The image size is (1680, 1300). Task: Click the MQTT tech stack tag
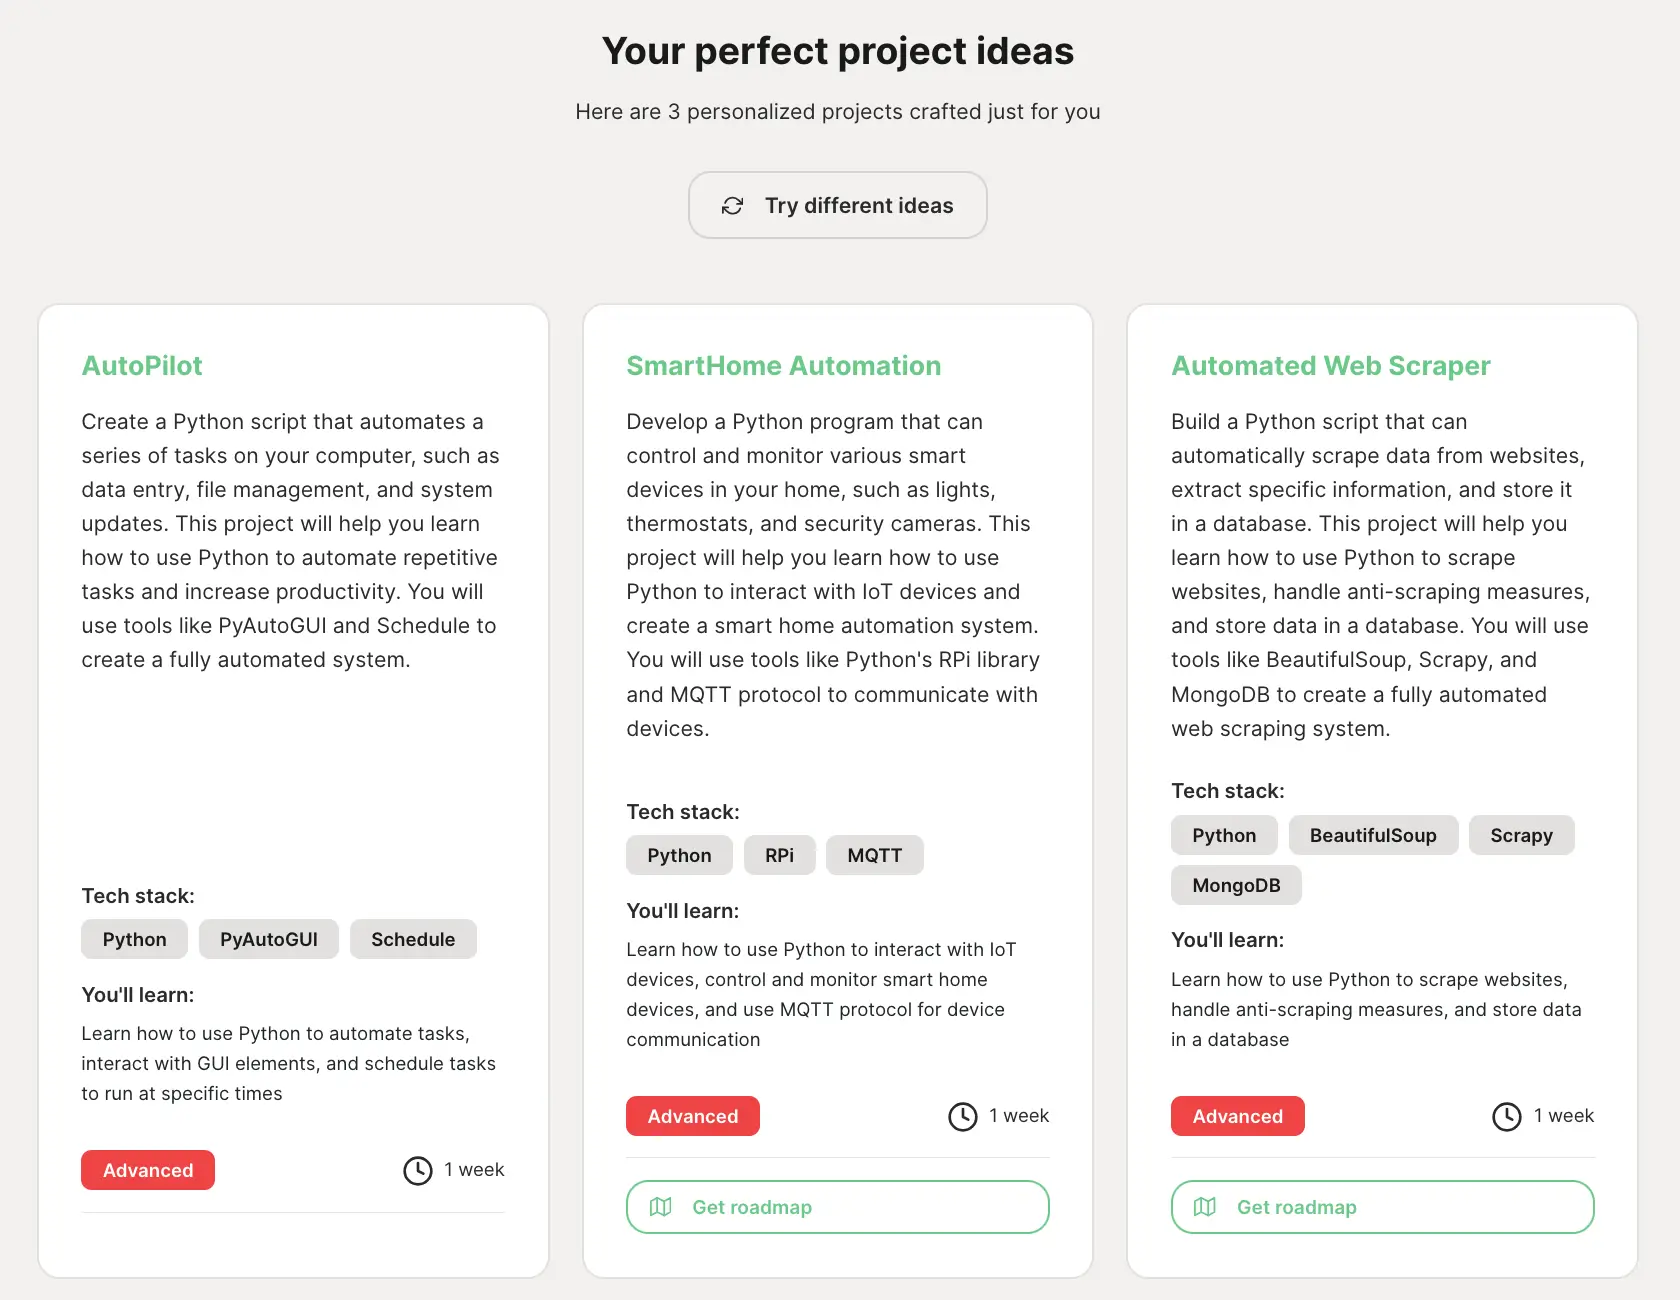click(x=875, y=855)
